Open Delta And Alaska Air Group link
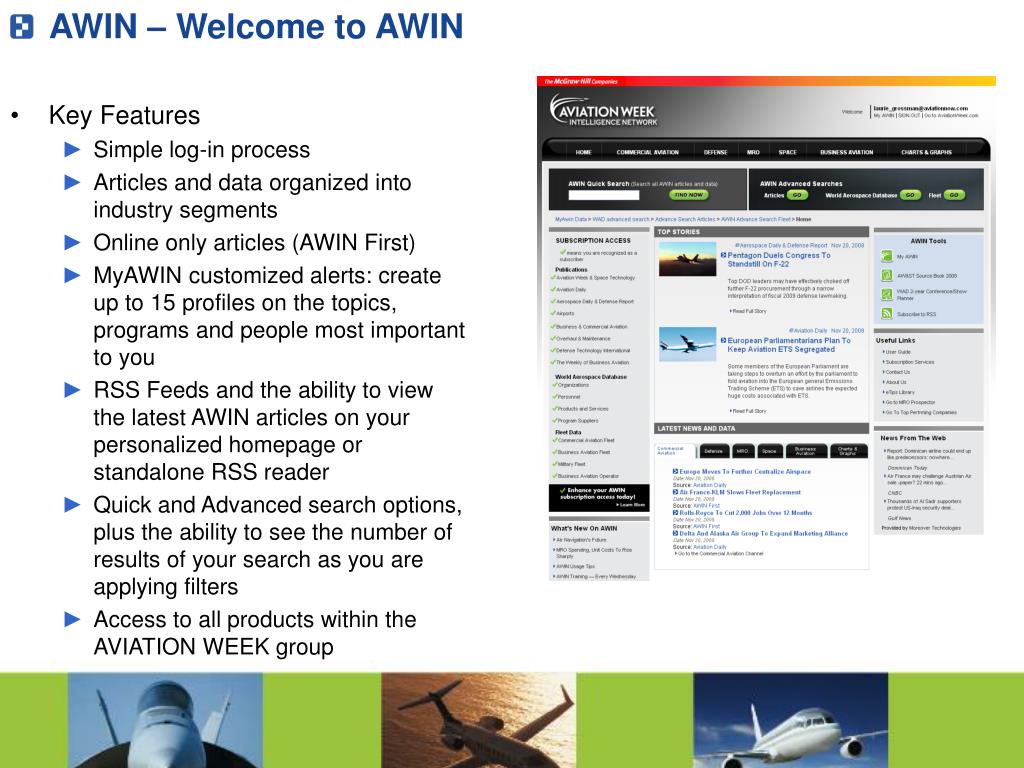This screenshot has height=768, width=1024. [763, 533]
